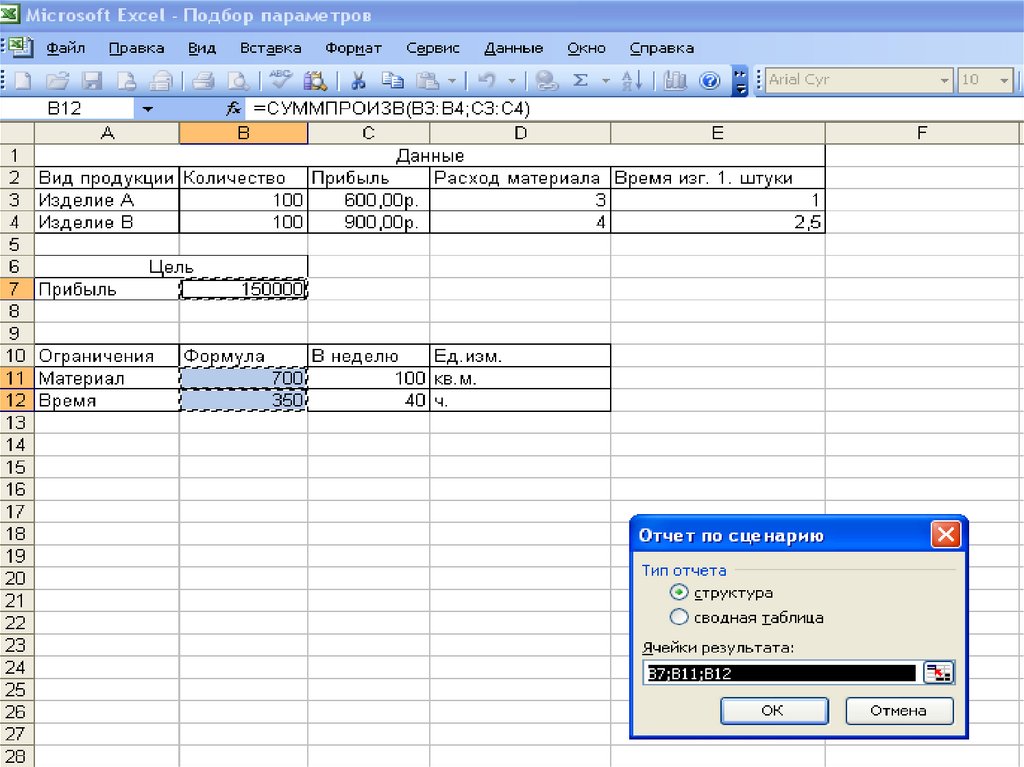The height and width of the screenshot is (767, 1024).
Task: Expand the Paste options arrow
Action: (452, 82)
